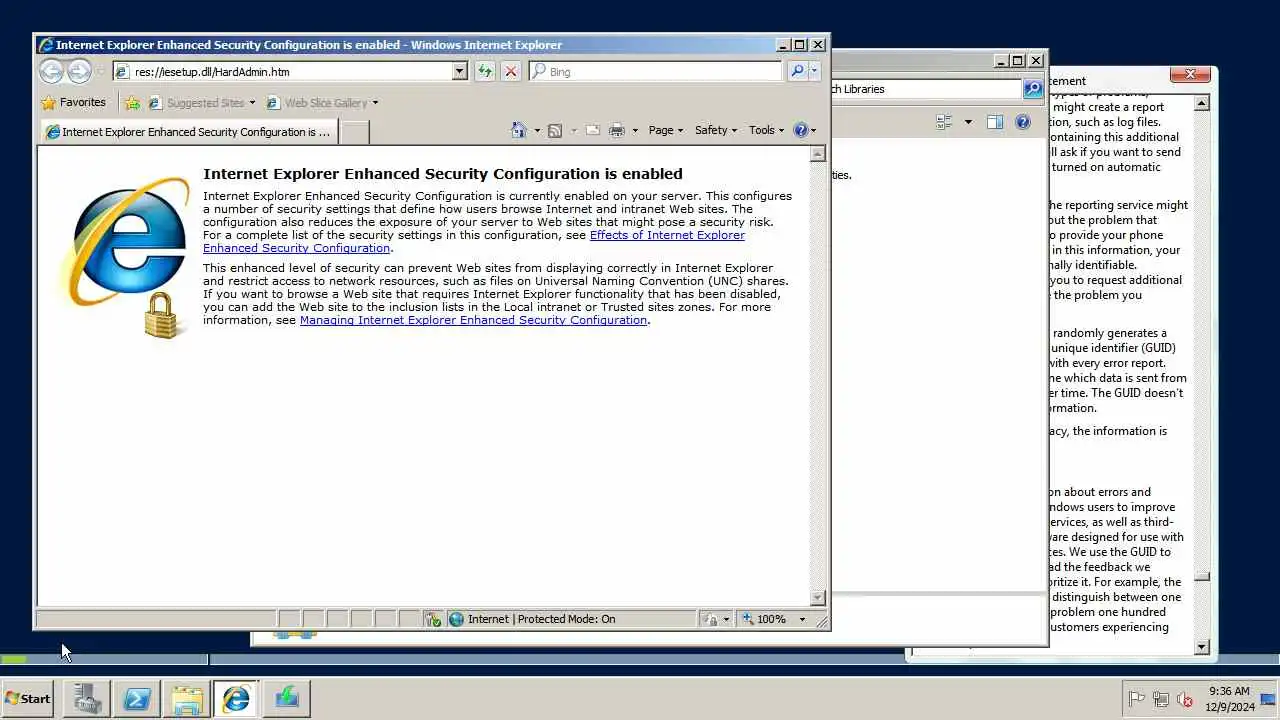Click the Search Libraries input field

925,89
